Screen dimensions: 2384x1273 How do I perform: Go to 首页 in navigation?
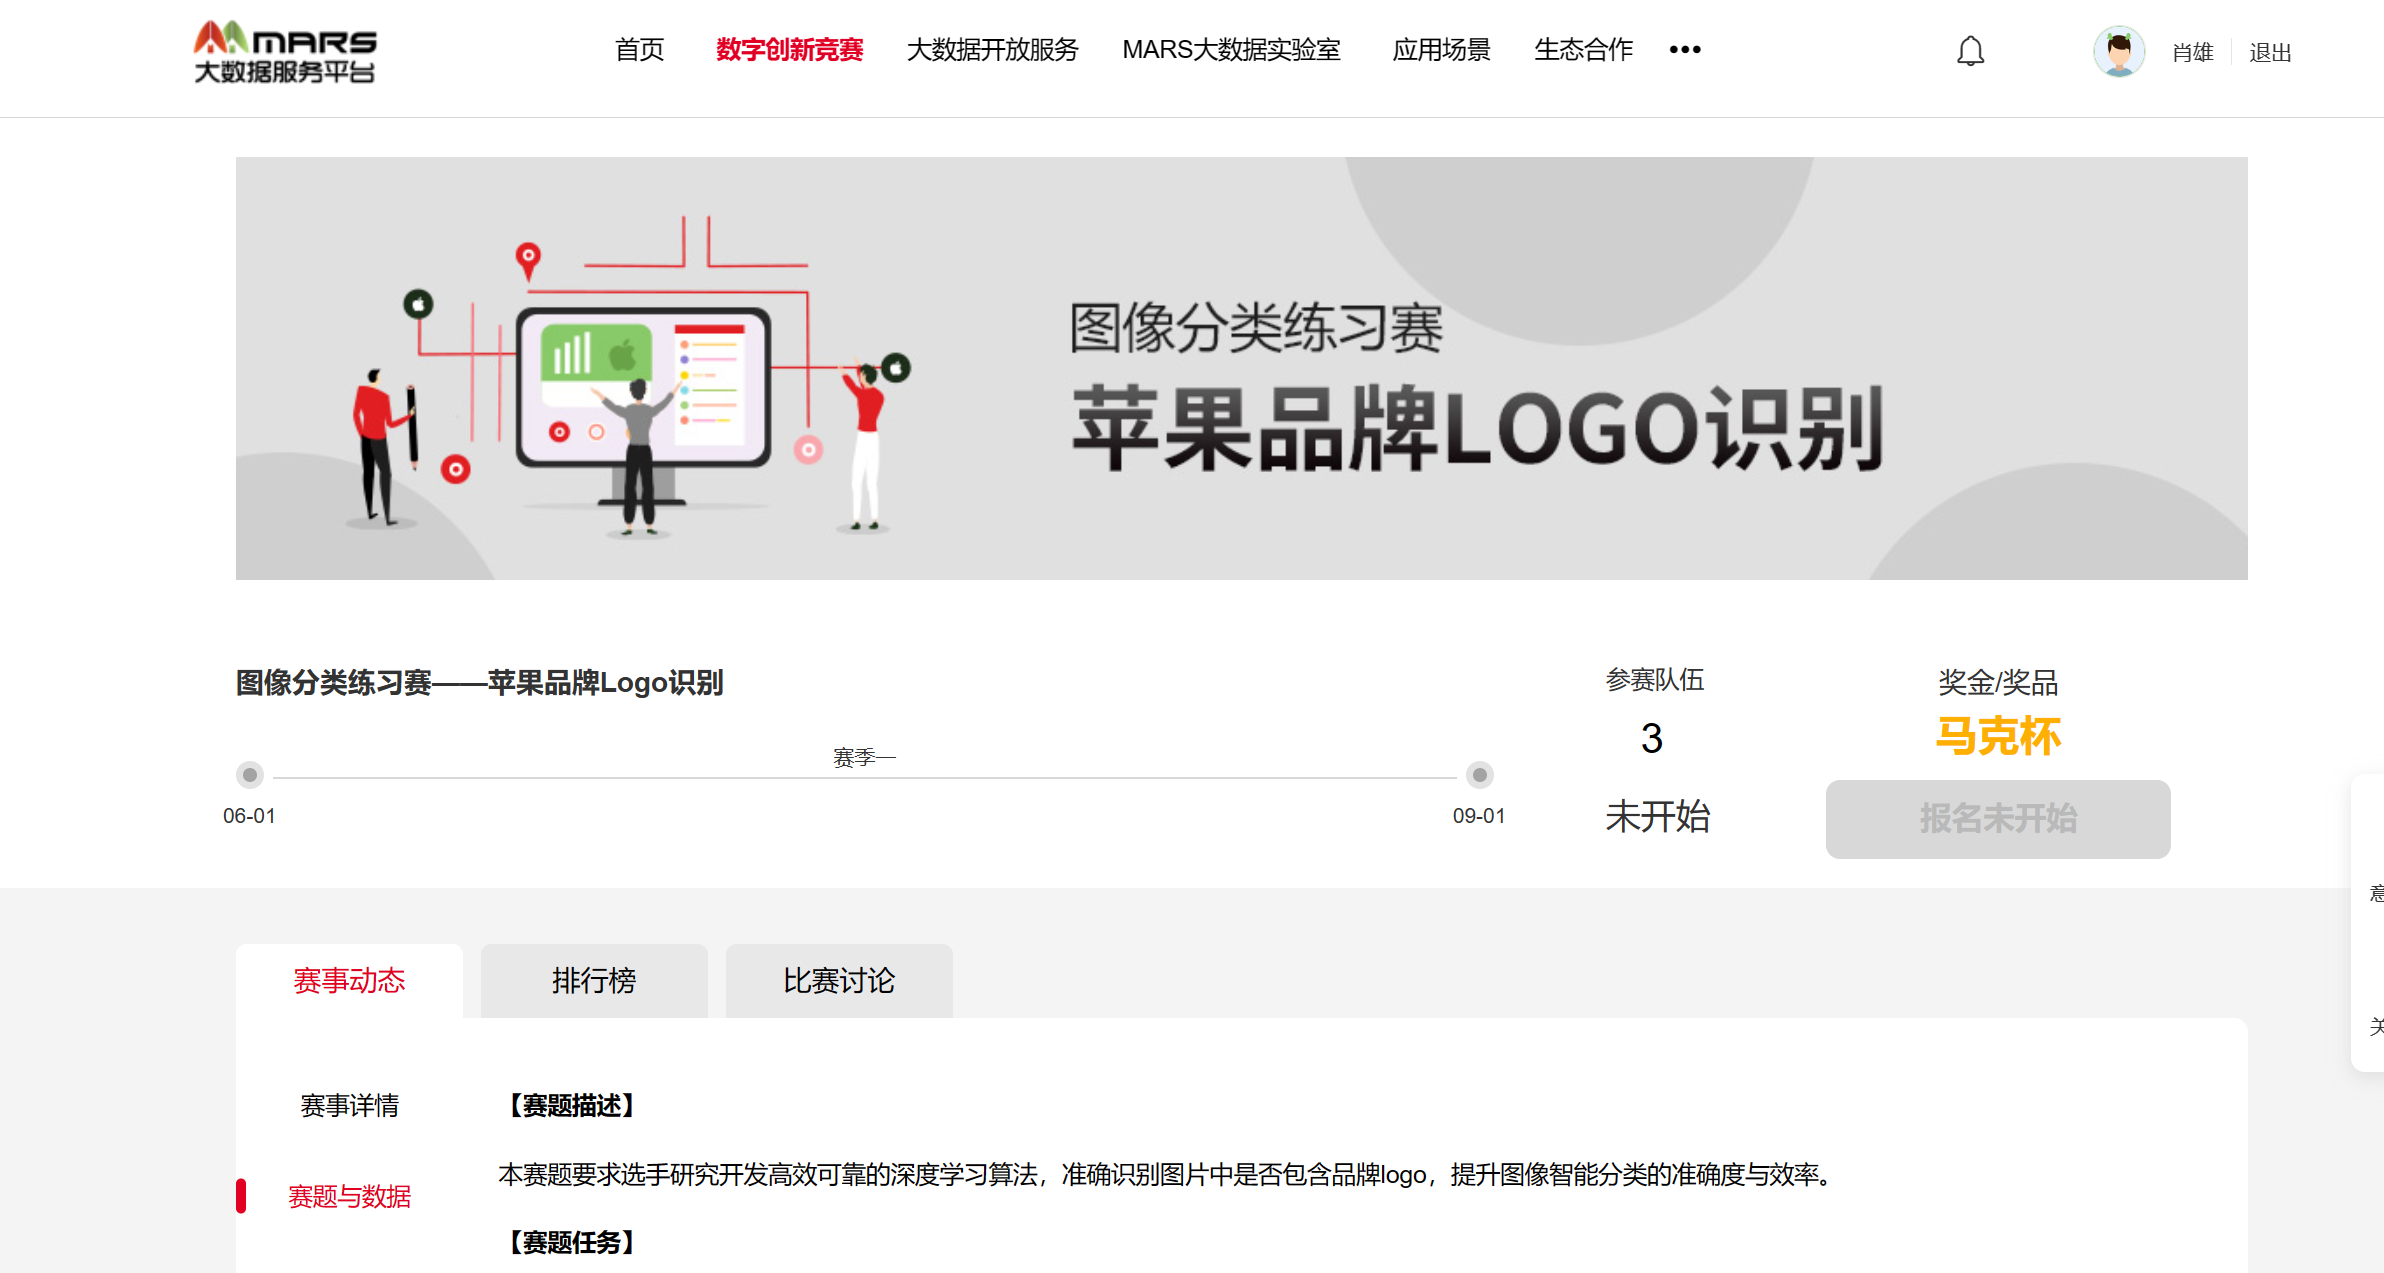coord(639,49)
